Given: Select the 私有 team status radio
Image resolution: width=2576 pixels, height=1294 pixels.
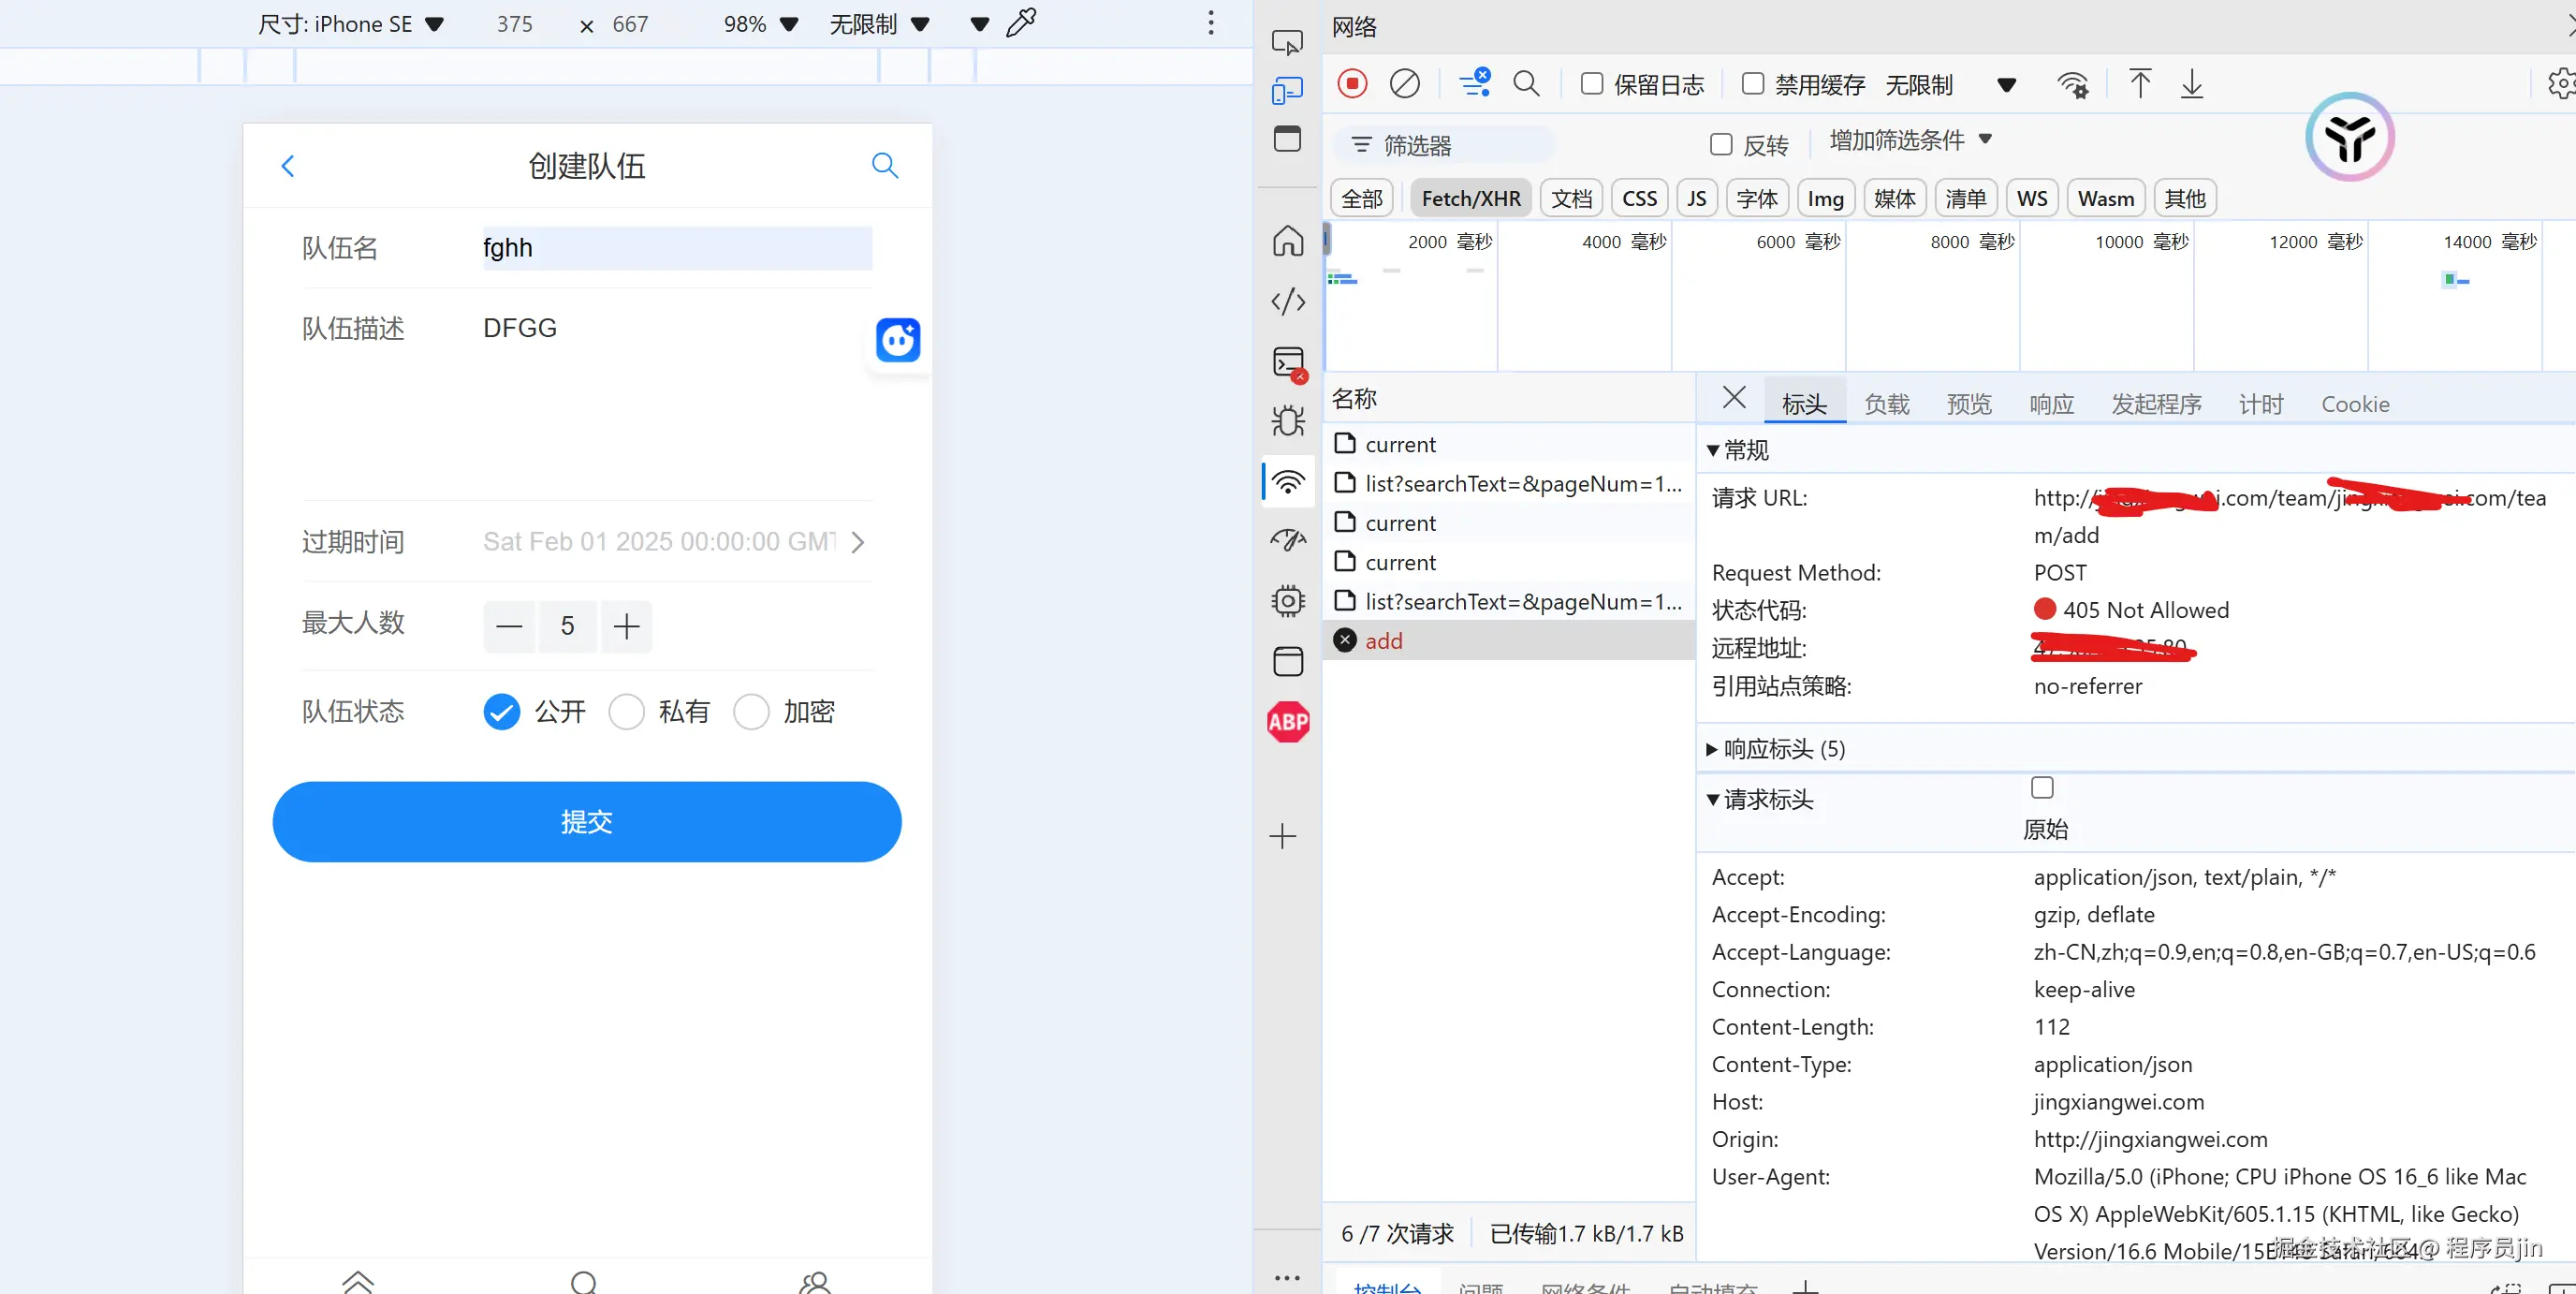Looking at the screenshot, I should (627, 712).
